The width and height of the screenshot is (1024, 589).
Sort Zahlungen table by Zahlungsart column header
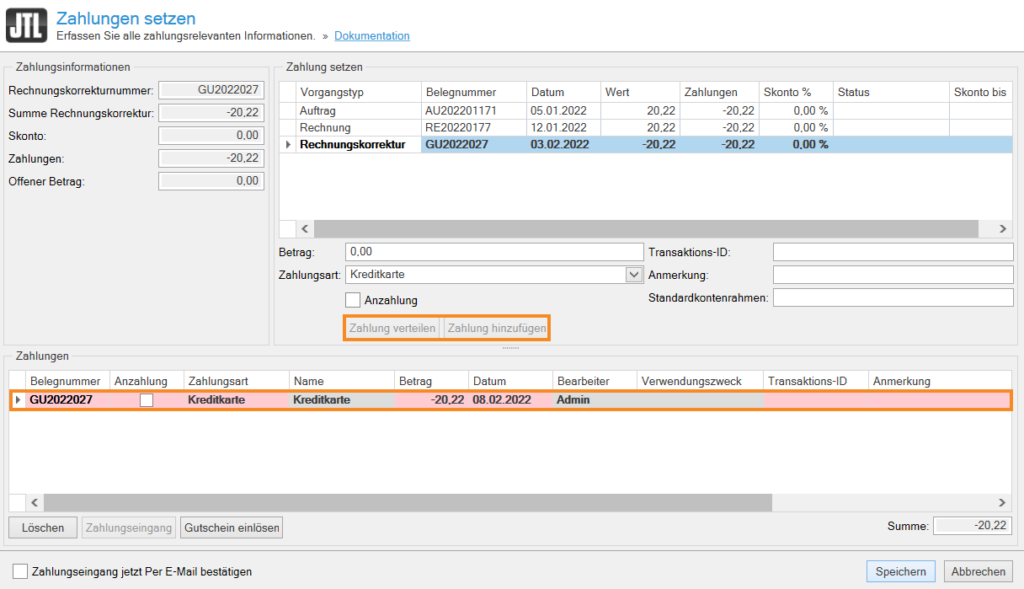click(x=236, y=381)
